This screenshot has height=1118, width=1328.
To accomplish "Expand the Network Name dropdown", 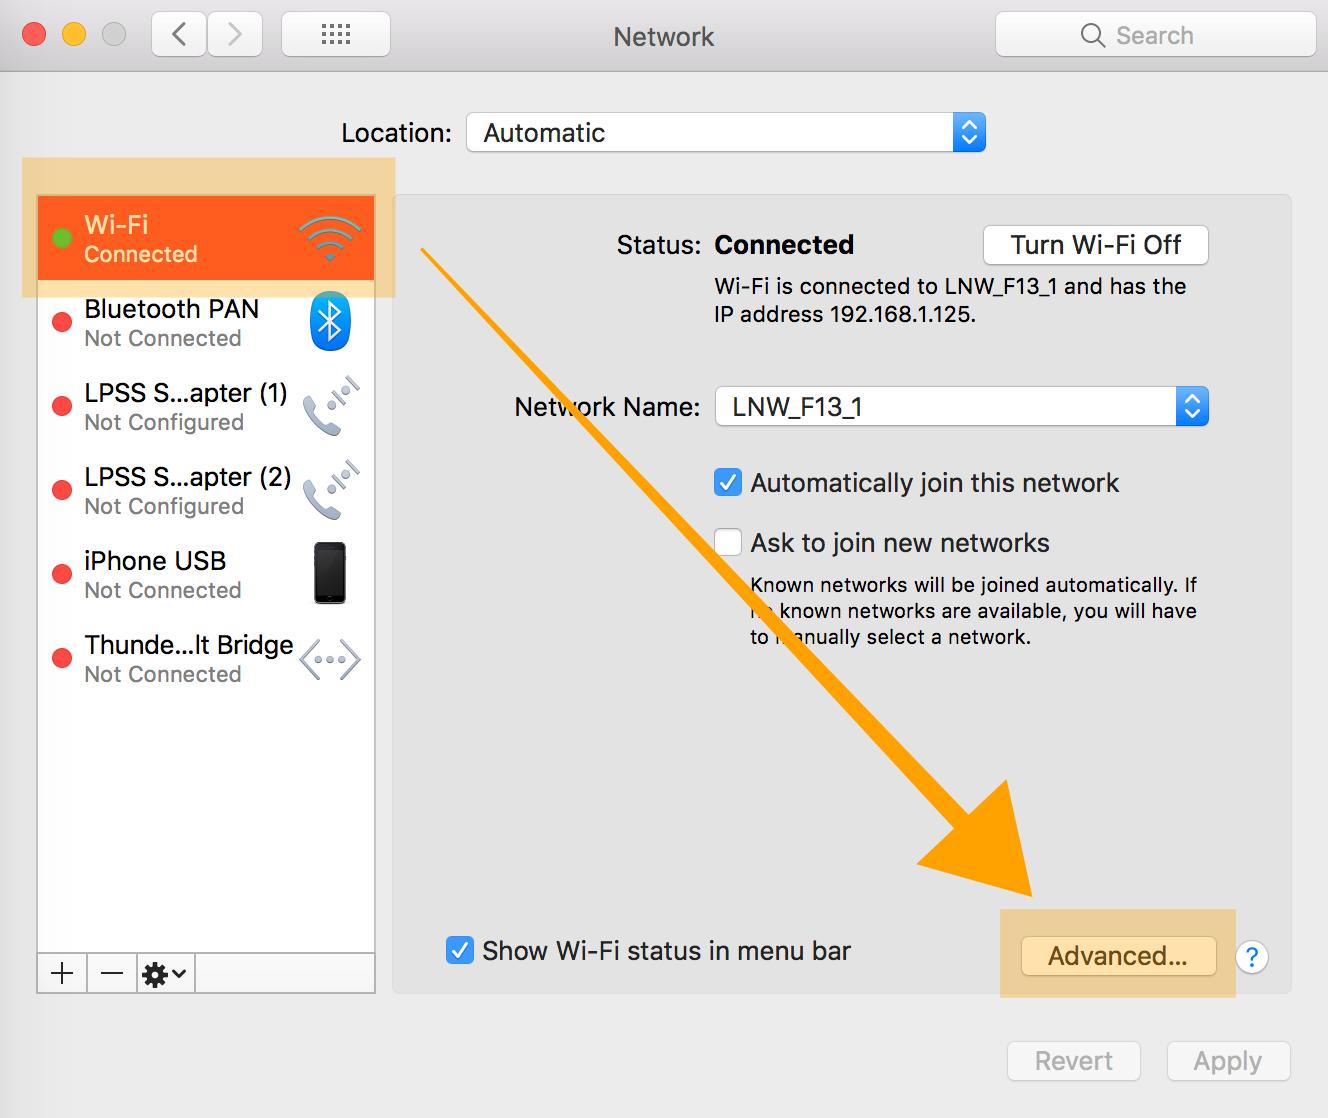I will click(x=961, y=407).
